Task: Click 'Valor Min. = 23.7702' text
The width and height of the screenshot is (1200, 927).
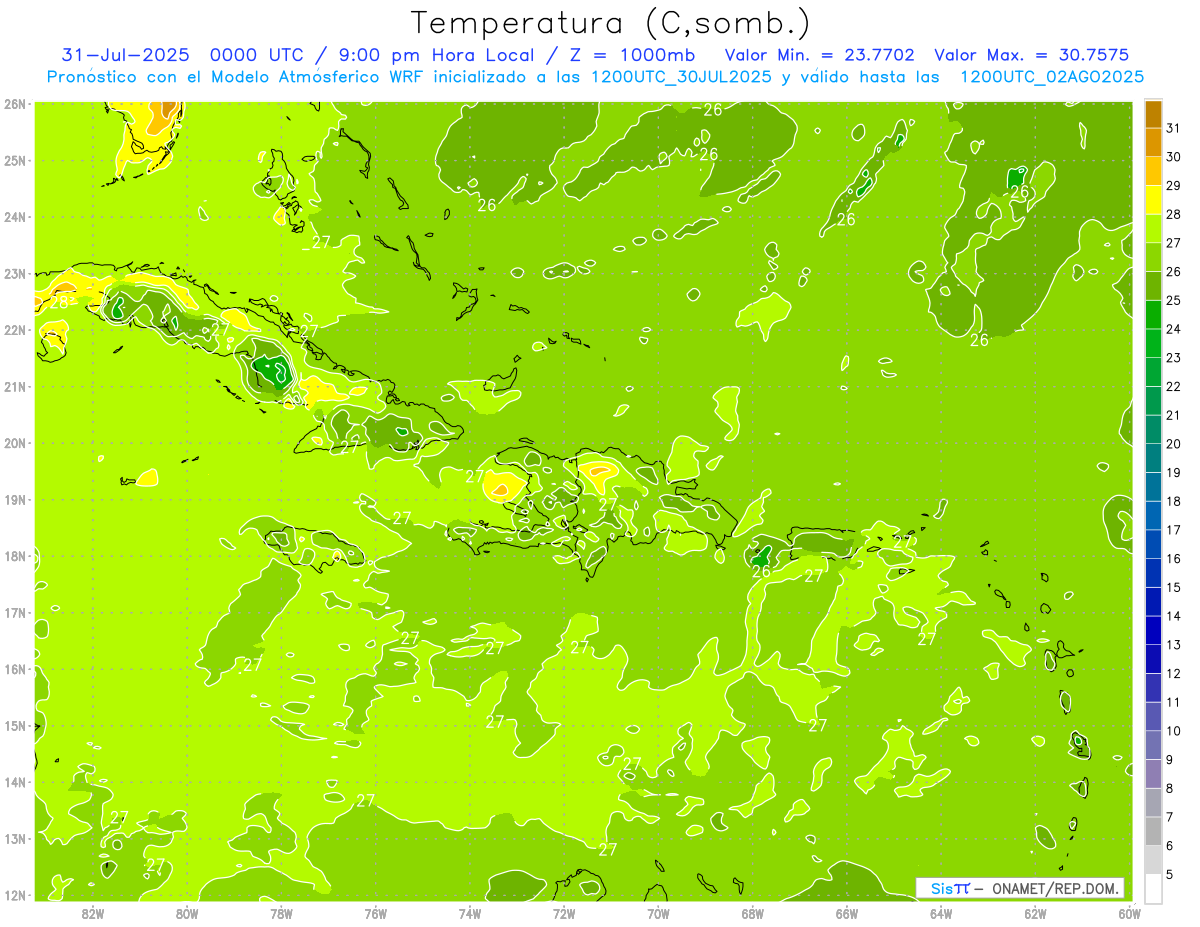Action: [x=819, y=55]
